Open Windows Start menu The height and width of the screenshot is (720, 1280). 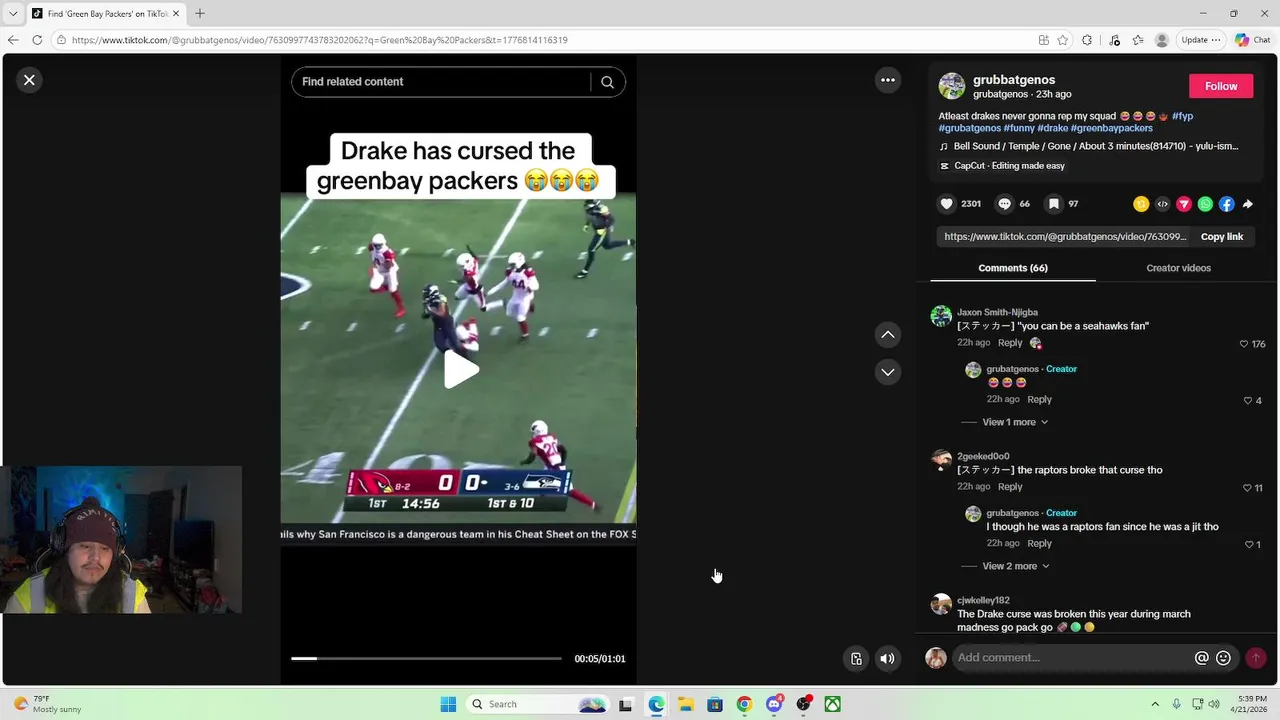[x=448, y=704]
